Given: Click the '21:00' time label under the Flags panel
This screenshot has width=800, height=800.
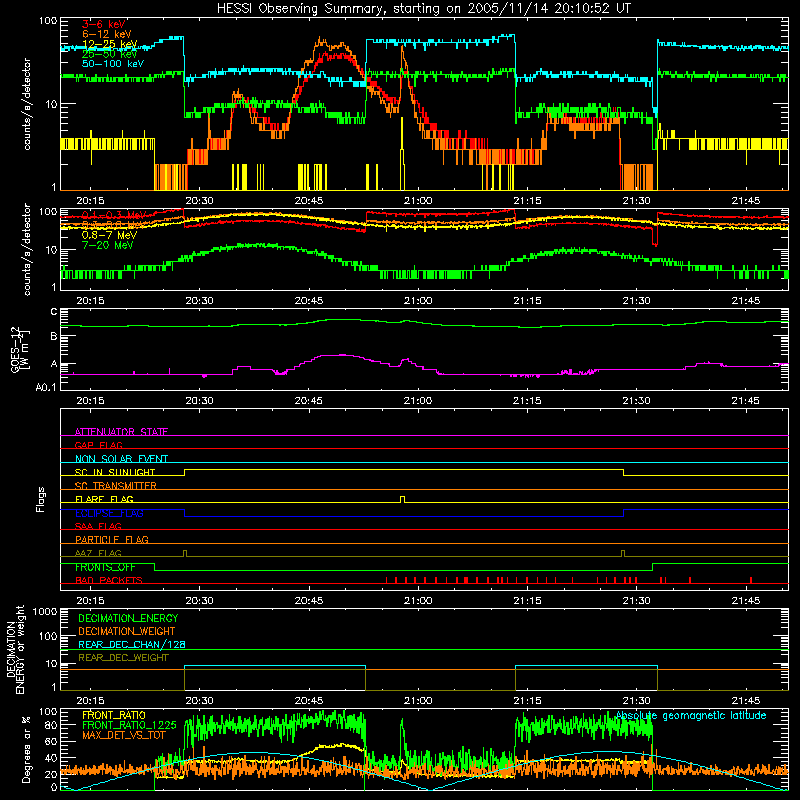Looking at the screenshot, I should point(418,600).
